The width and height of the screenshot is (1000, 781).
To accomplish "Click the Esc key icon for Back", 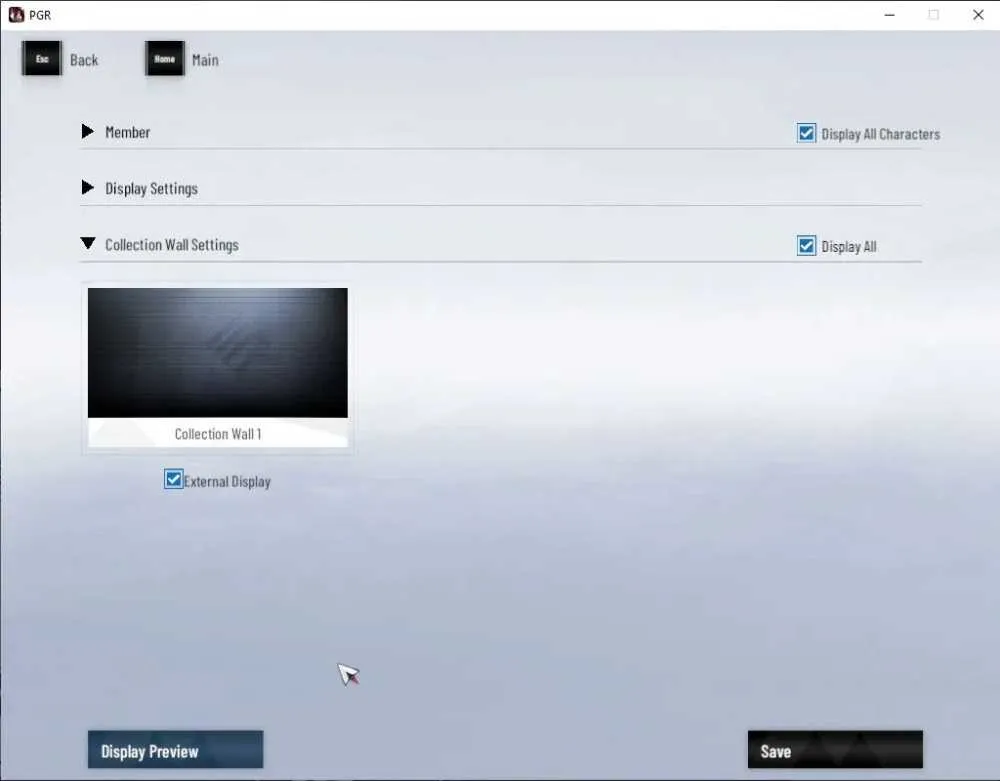I will [x=42, y=59].
